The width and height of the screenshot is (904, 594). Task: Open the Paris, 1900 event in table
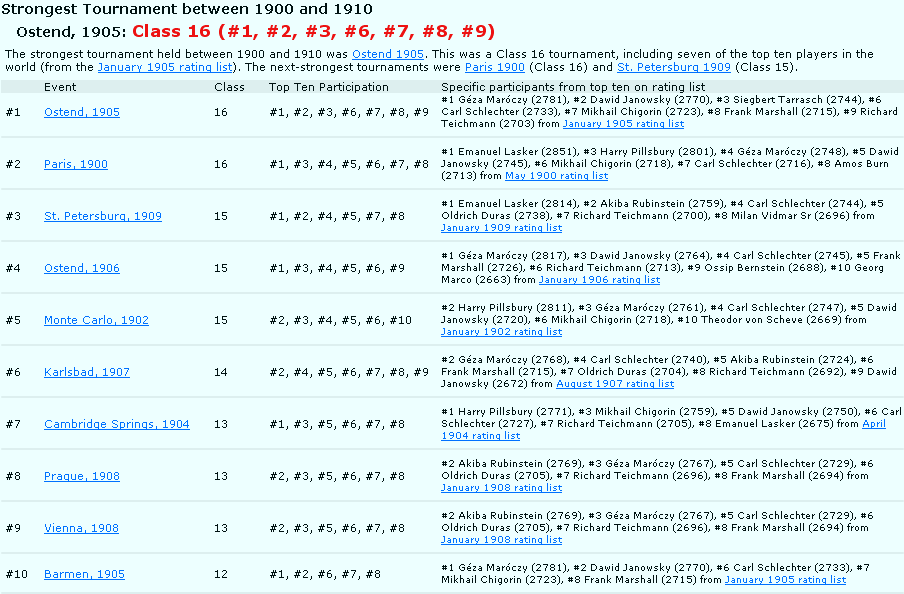click(75, 164)
